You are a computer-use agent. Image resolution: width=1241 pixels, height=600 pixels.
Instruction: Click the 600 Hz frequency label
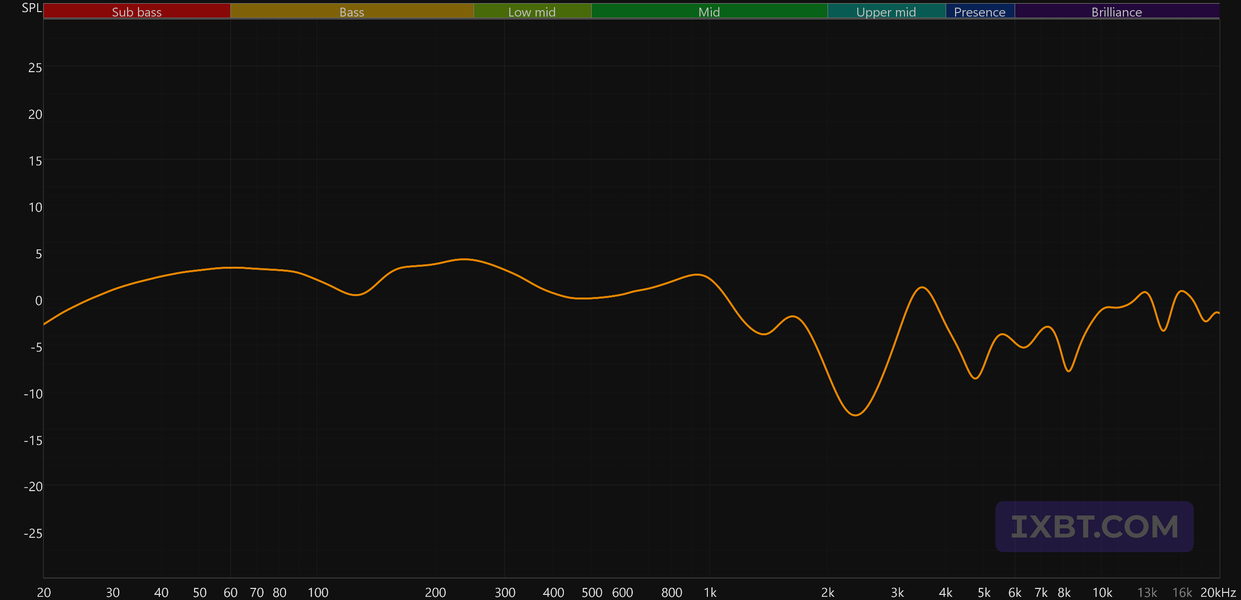[623, 592]
